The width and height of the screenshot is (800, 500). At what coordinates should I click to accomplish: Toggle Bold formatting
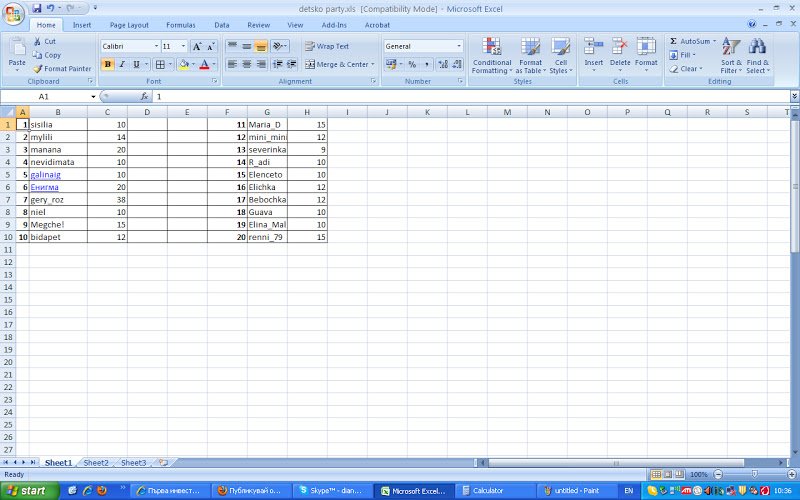[108, 64]
